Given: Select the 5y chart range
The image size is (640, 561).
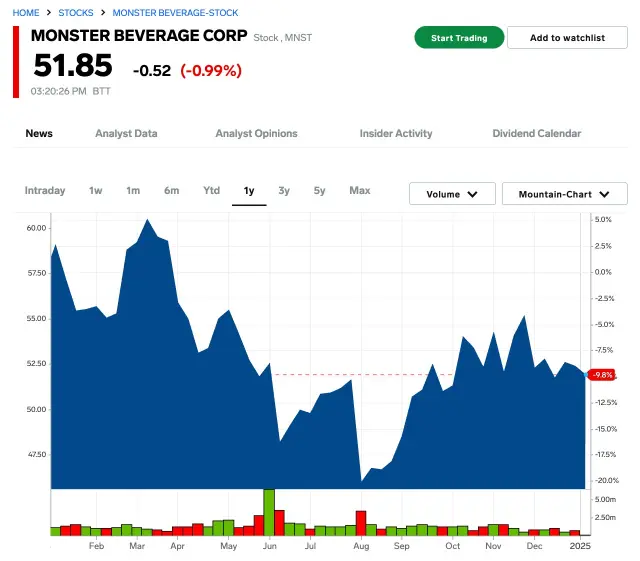Looking at the screenshot, I should 319,191.
